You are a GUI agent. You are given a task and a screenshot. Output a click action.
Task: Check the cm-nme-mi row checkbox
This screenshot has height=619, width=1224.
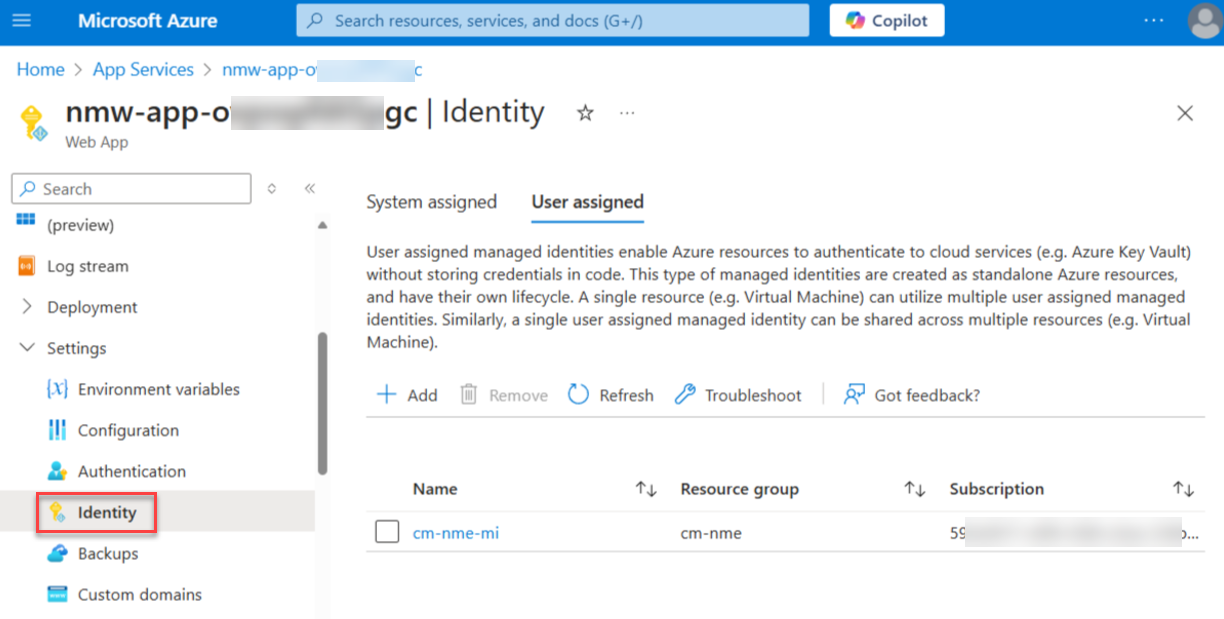click(387, 533)
